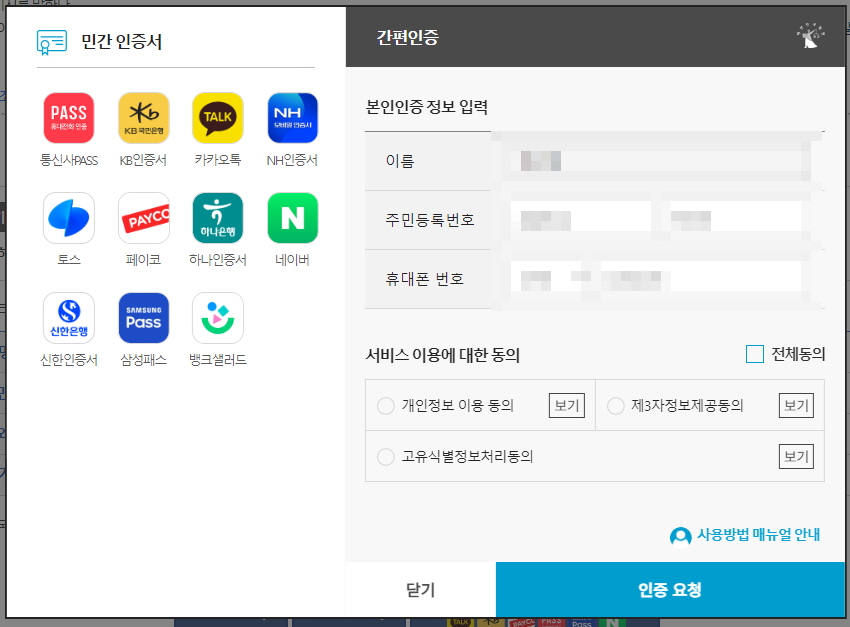850x627 pixels.
Task: Check the 전체동의 checkbox
Action: tap(755, 354)
